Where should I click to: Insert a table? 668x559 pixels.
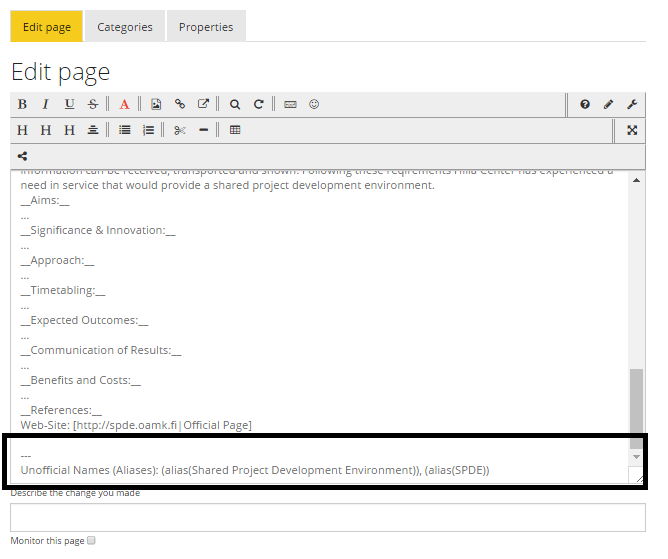pos(235,130)
